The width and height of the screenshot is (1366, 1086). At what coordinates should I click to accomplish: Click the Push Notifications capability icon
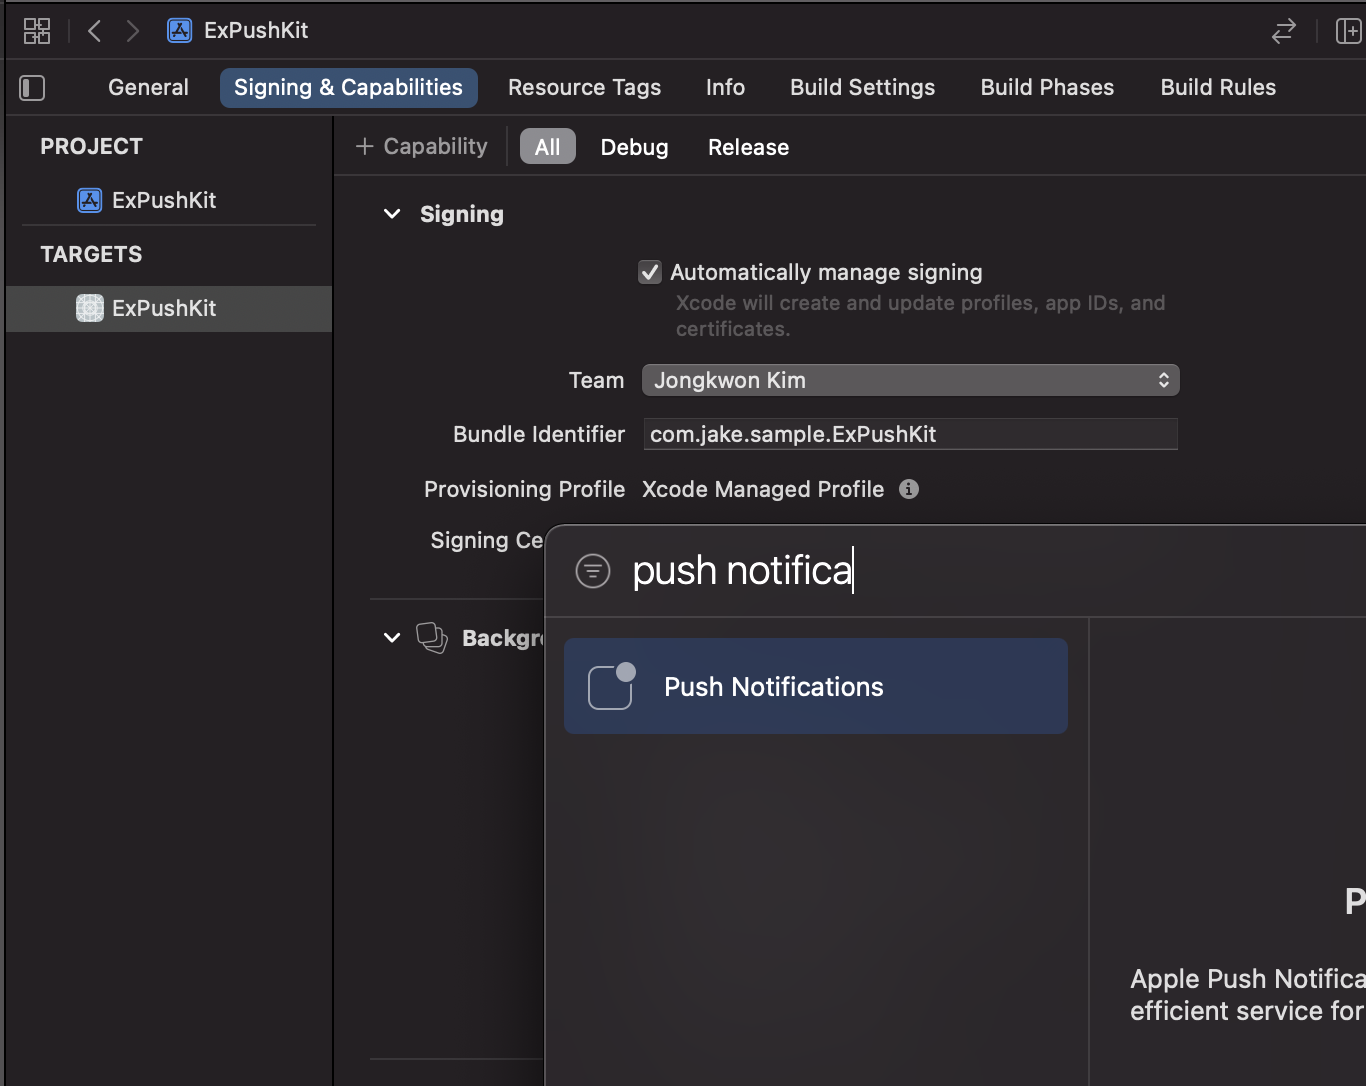point(612,686)
